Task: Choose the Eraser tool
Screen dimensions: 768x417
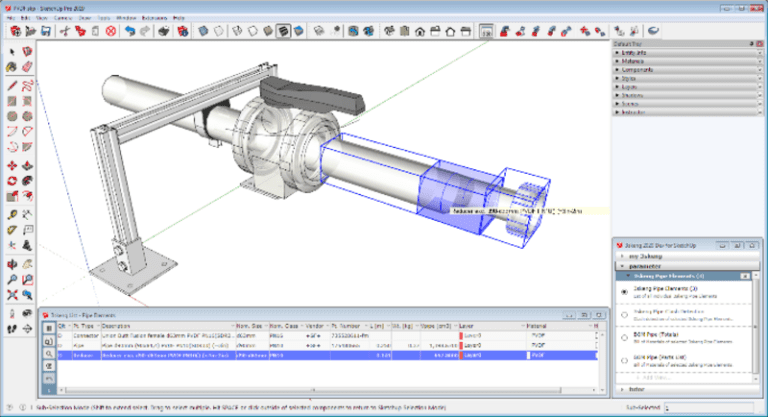Action: [x=27, y=67]
